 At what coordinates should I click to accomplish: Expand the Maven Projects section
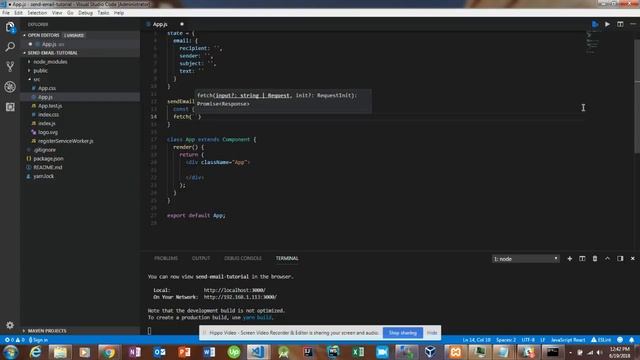(47, 331)
